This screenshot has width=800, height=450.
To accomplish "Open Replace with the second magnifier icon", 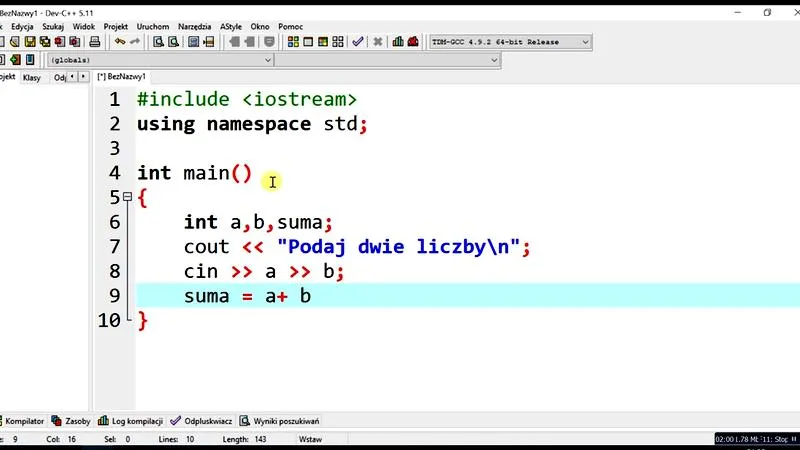I will (x=173, y=42).
